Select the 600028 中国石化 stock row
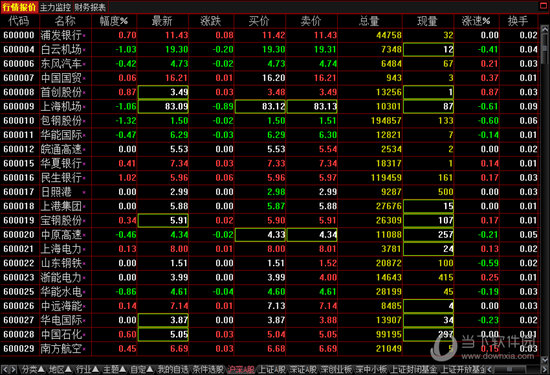550x375 pixels. tap(269, 334)
